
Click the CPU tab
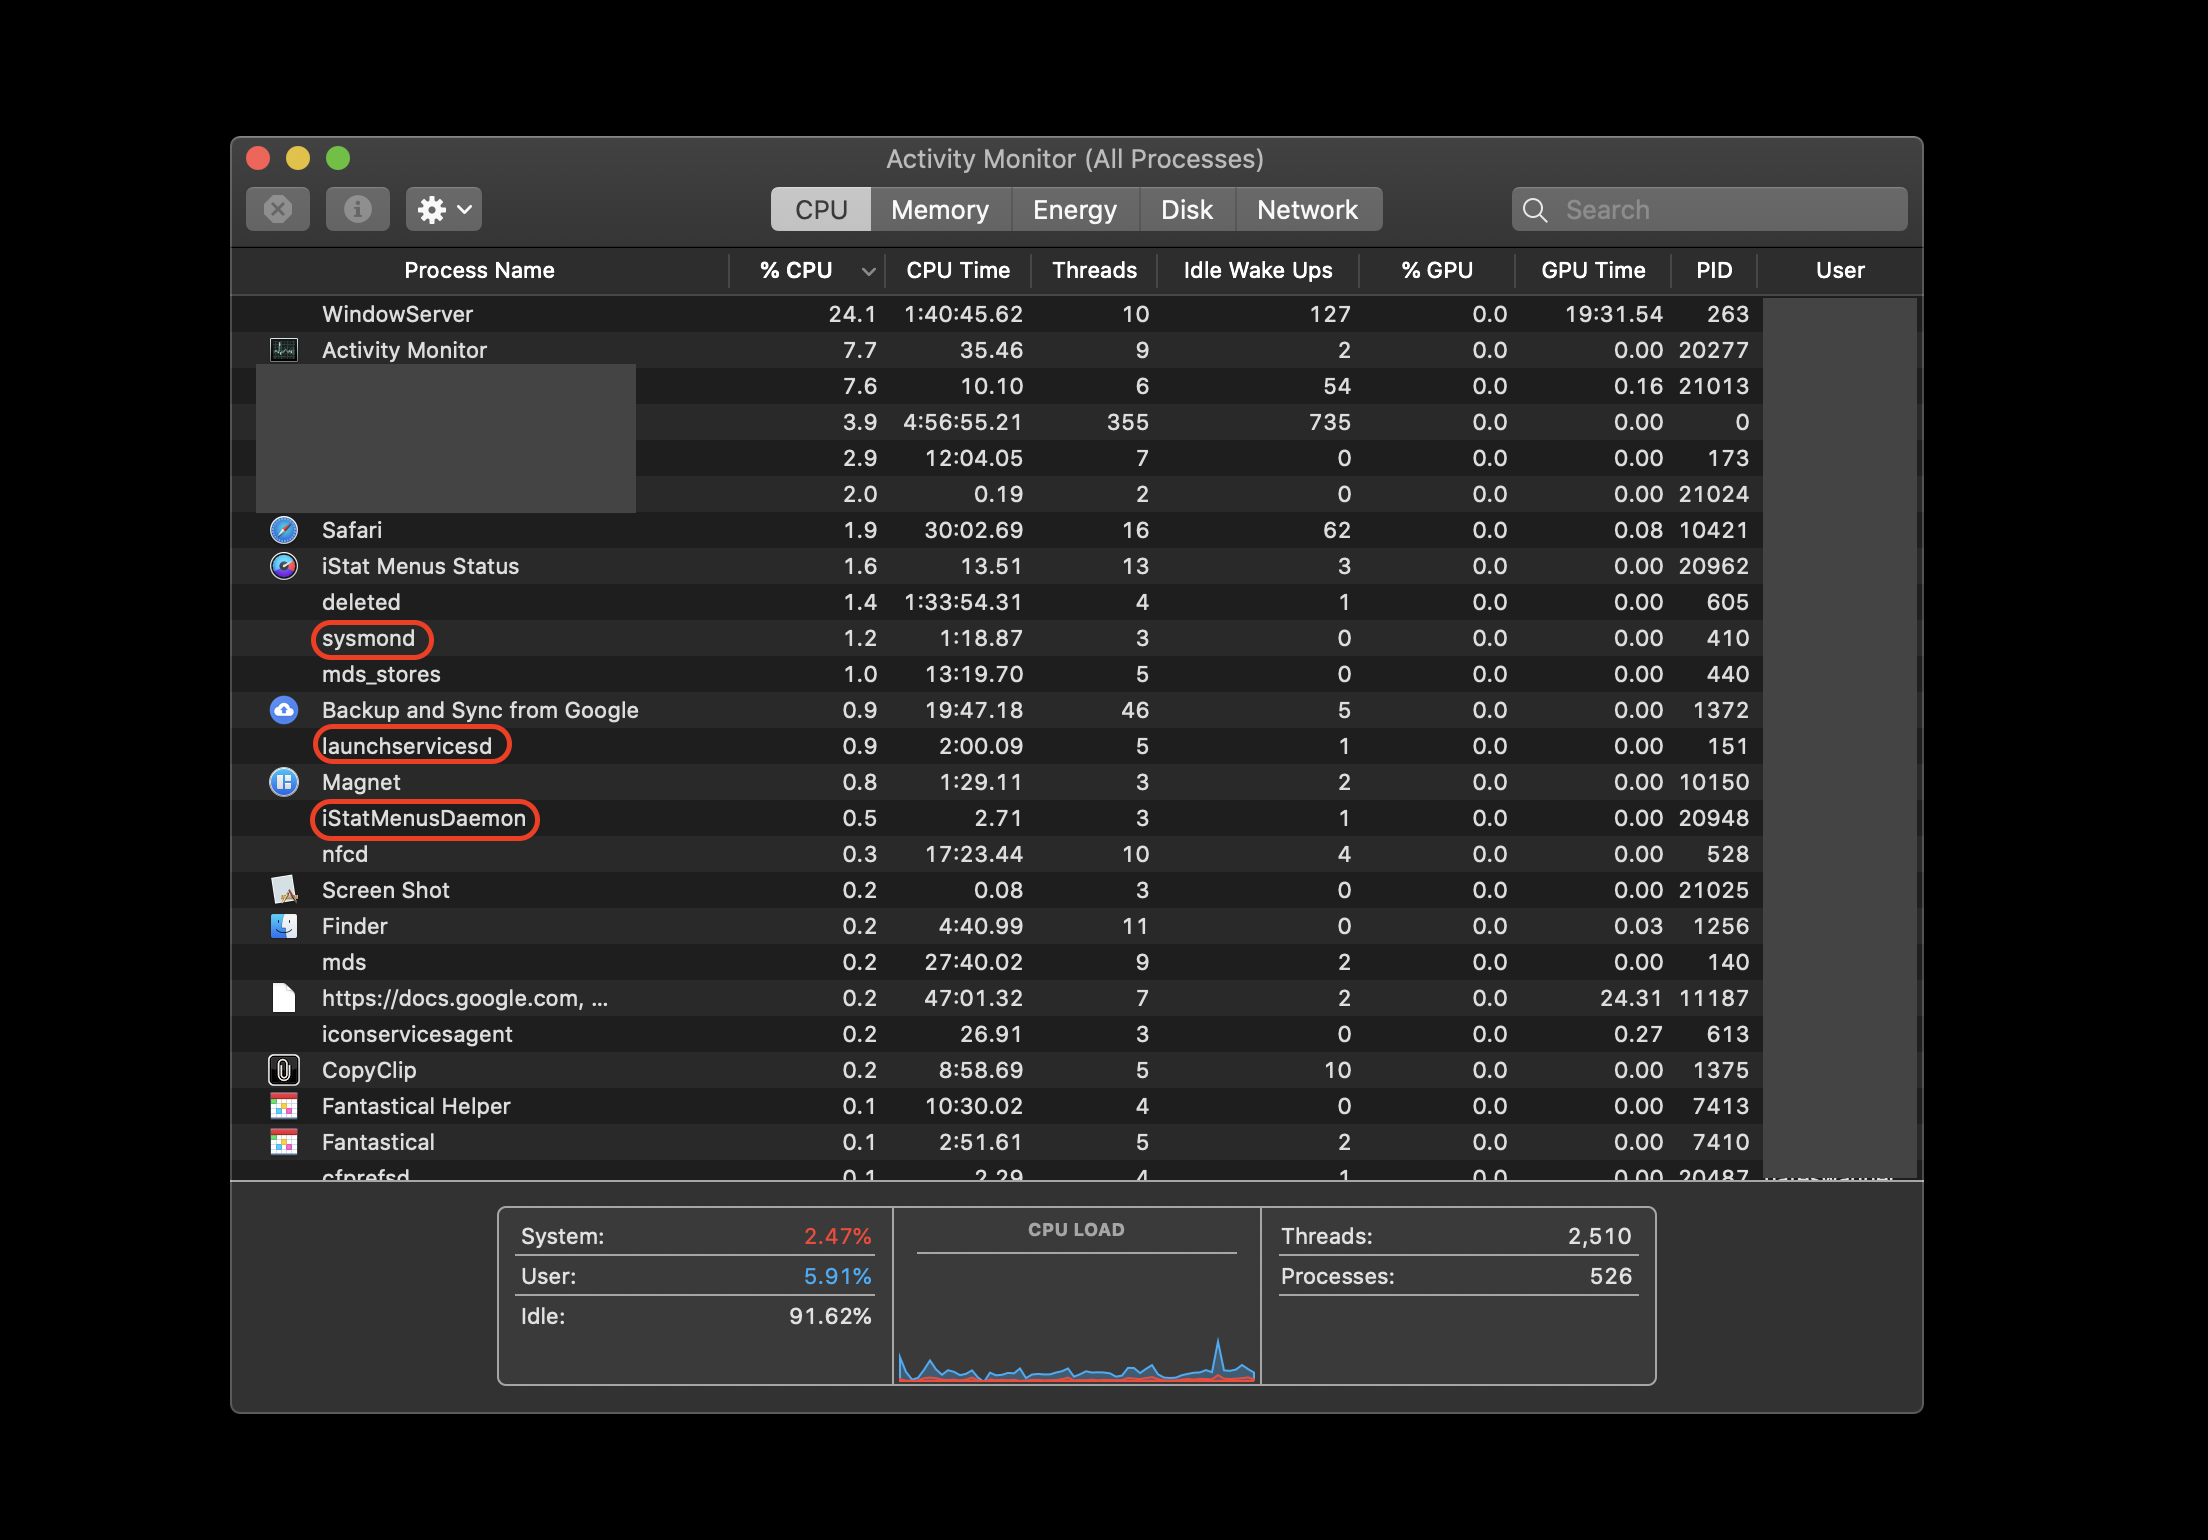tap(822, 208)
